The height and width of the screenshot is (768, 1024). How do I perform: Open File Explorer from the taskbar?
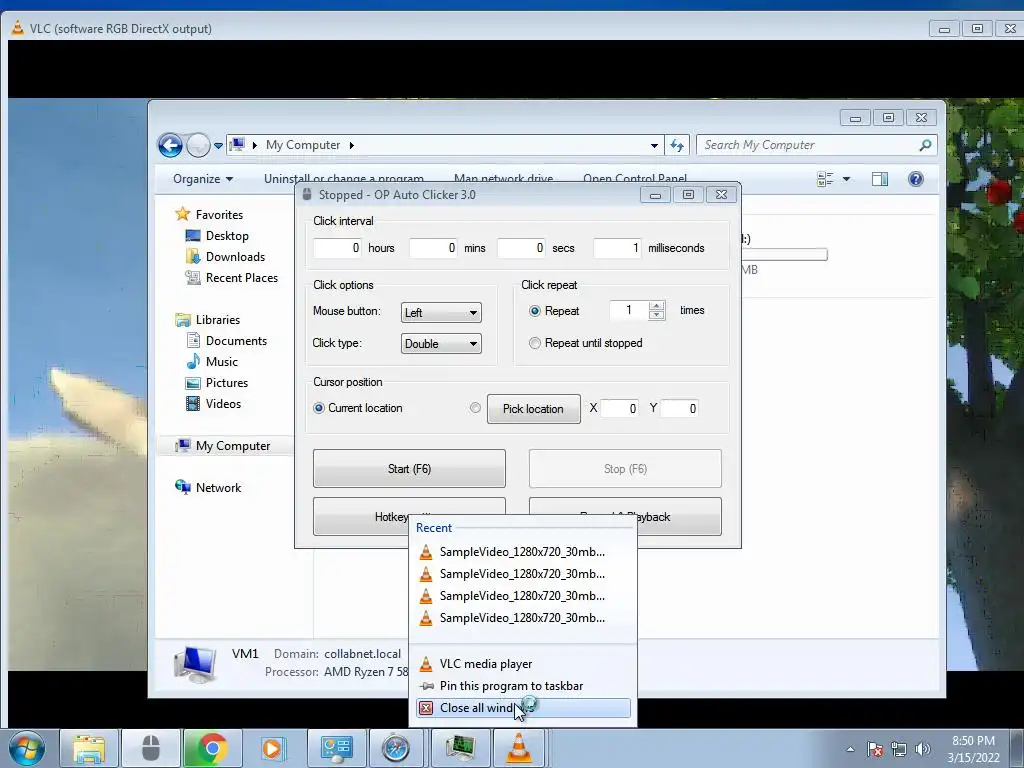[x=89, y=748]
